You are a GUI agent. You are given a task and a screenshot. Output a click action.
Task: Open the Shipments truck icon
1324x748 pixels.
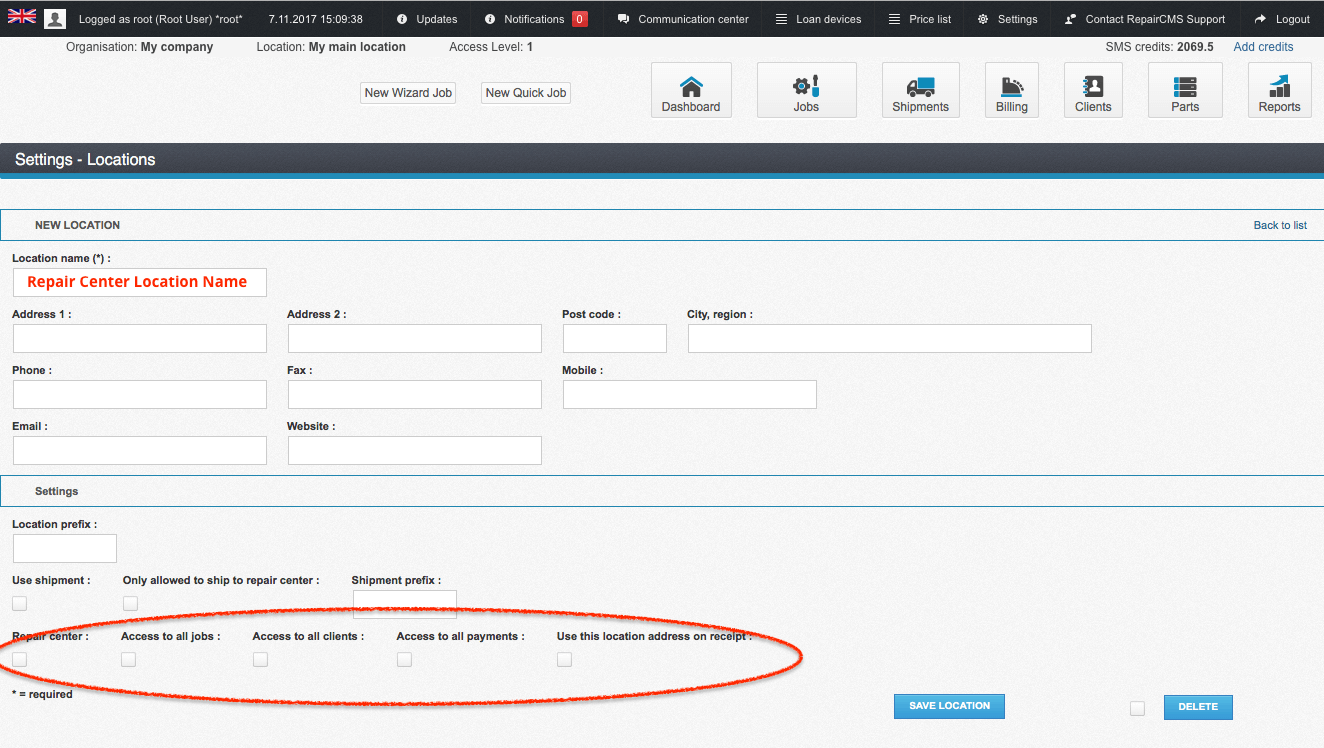pos(920,90)
